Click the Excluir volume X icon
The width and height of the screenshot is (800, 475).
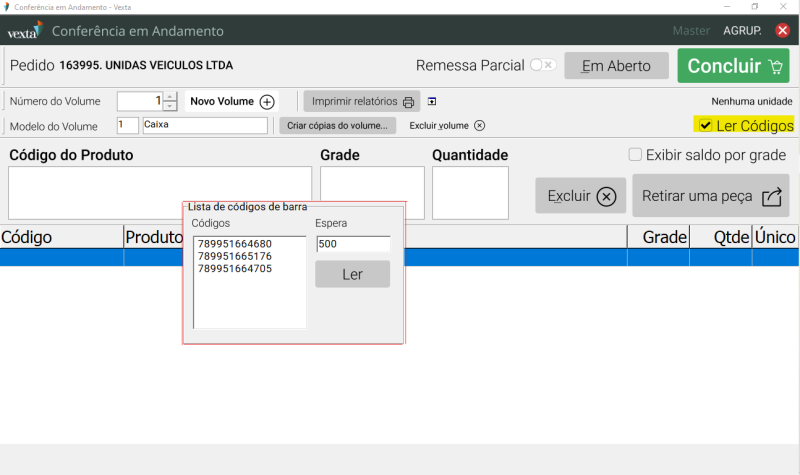pyautogui.click(x=479, y=126)
